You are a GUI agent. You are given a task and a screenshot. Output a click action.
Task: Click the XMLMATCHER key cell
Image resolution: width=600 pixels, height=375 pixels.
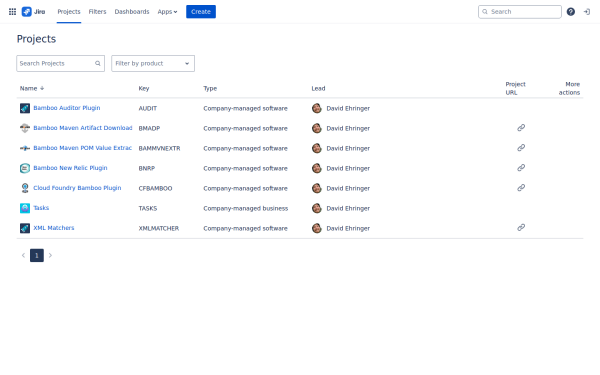(x=159, y=228)
